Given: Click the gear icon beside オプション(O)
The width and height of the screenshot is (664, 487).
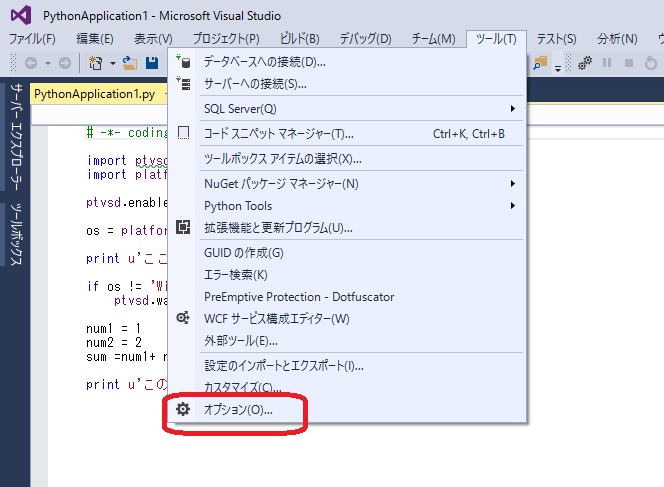Looking at the screenshot, I should (x=183, y=409).
